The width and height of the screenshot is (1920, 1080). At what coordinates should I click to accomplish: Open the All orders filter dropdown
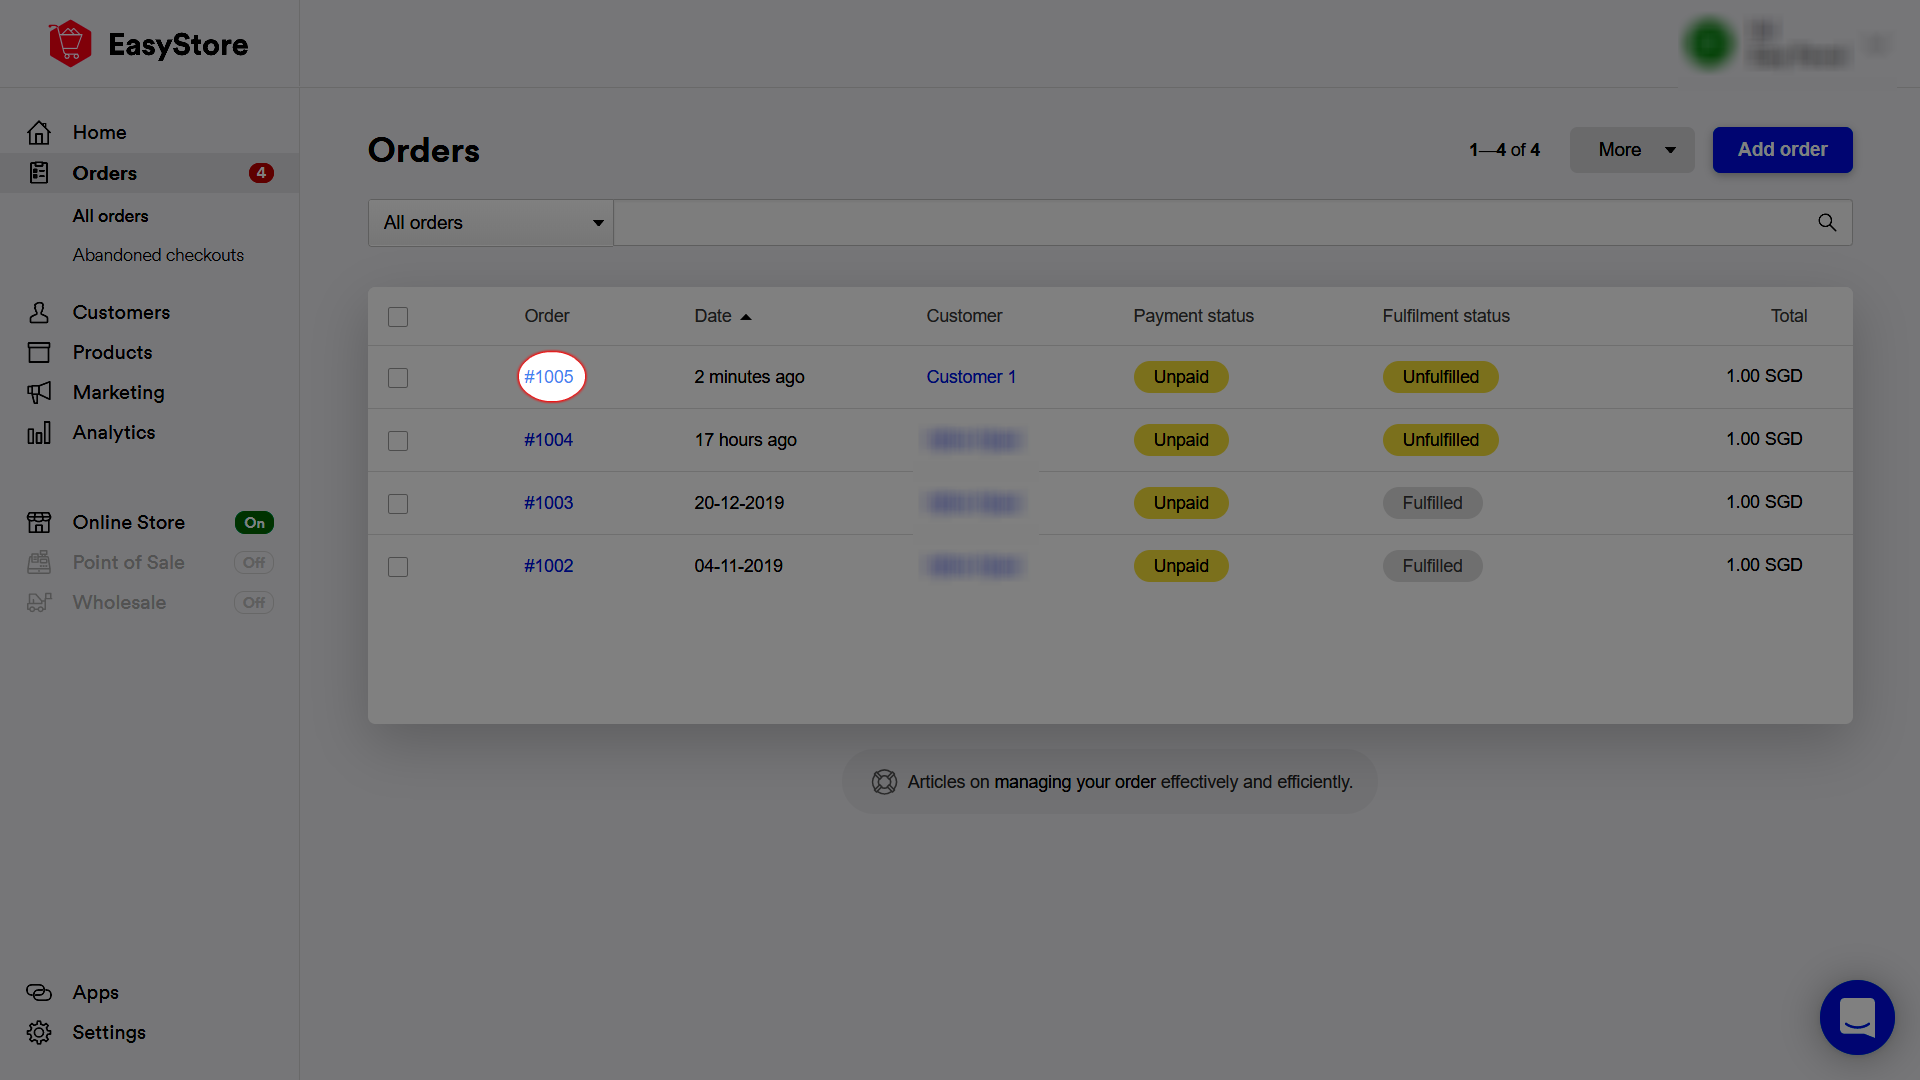pos(490,222)
